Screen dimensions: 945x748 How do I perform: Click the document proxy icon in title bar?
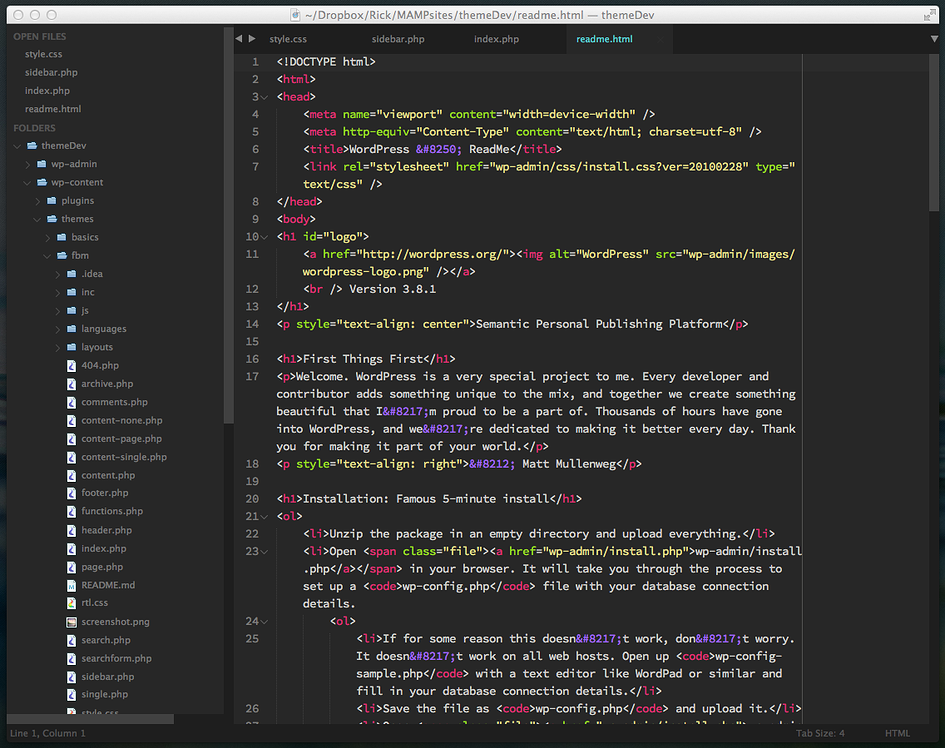pyautogui.click(x=295, y=15)
